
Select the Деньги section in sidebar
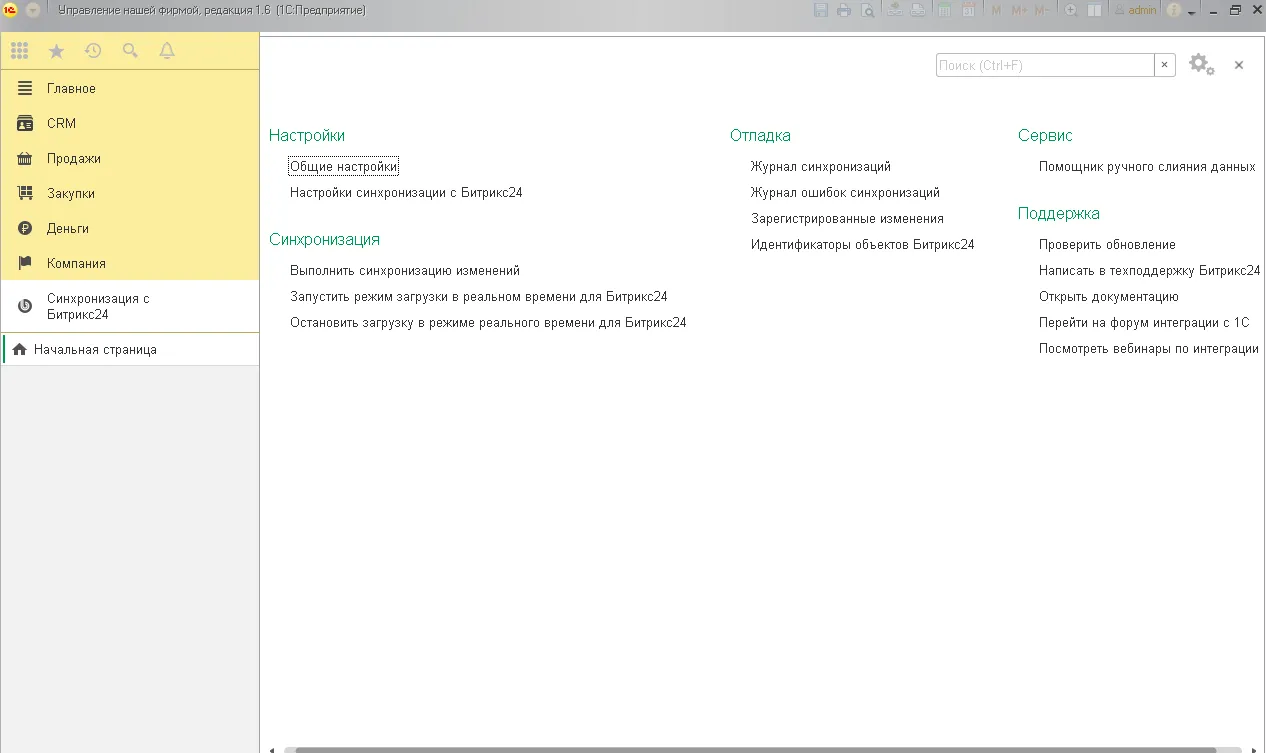tap(67, 229)
